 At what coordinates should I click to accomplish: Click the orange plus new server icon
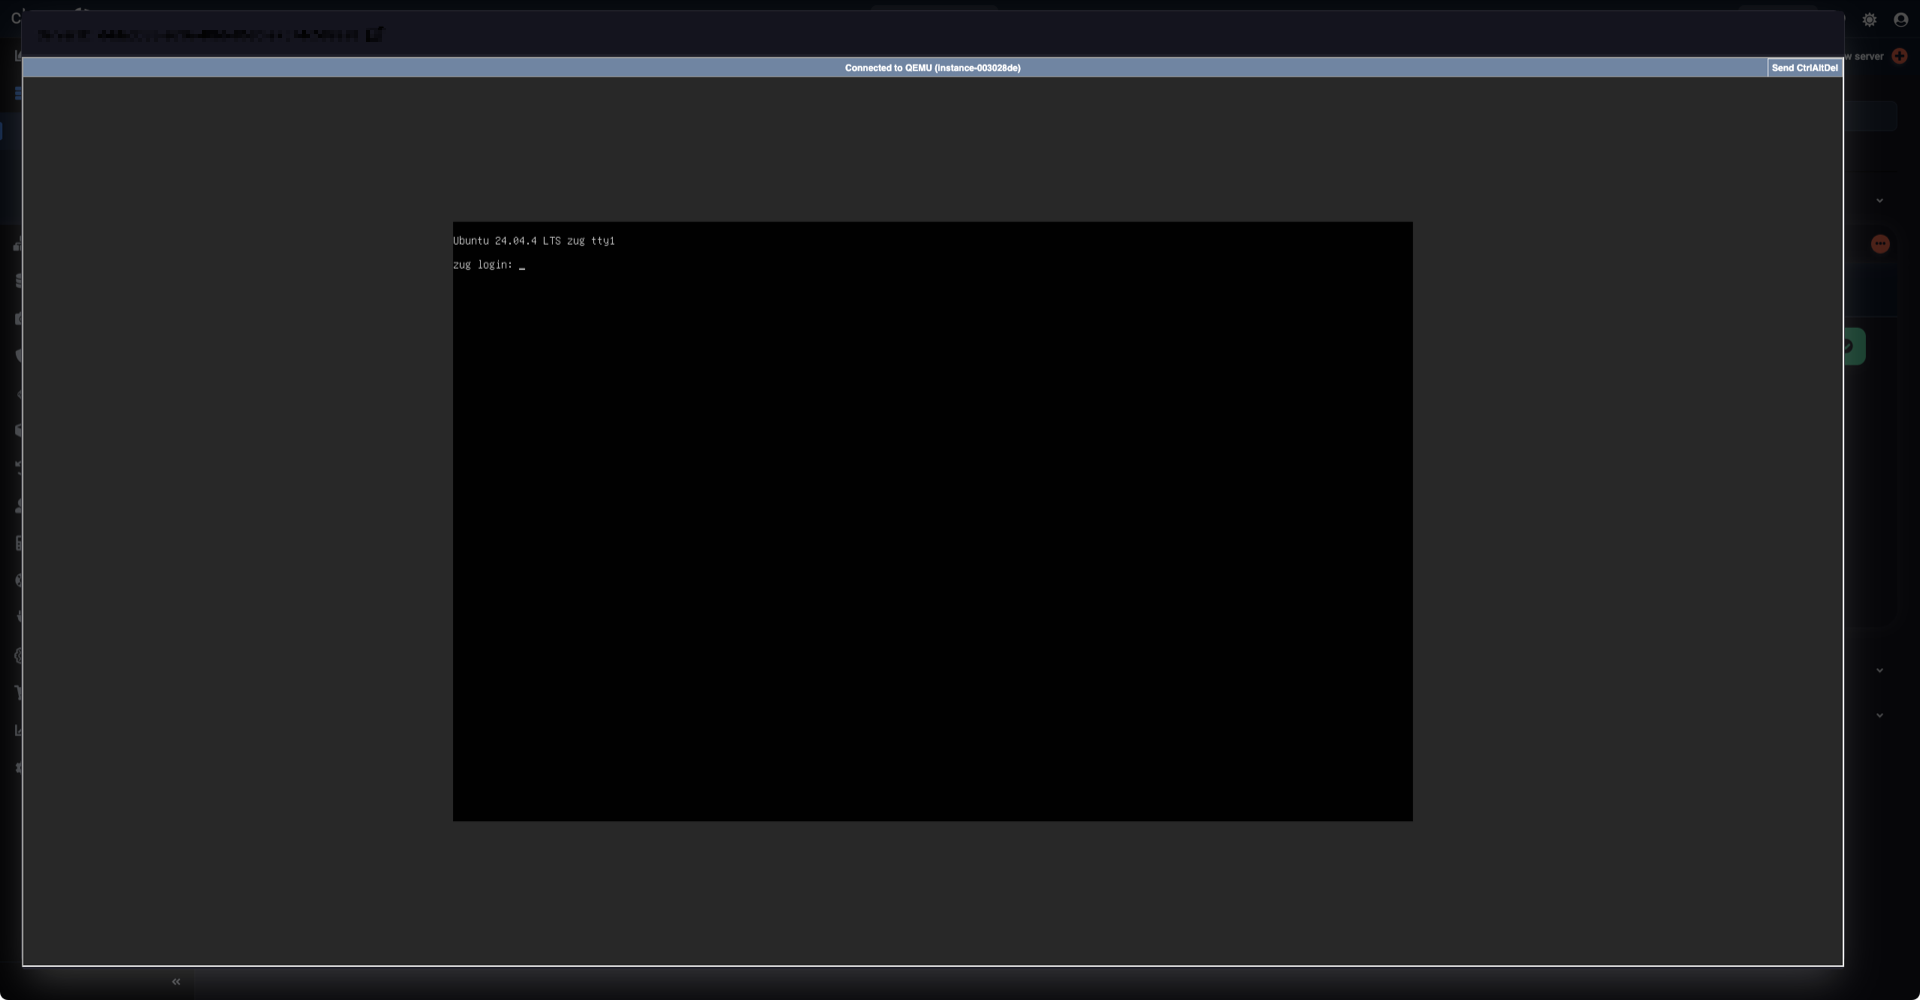tap(1900, 56)
